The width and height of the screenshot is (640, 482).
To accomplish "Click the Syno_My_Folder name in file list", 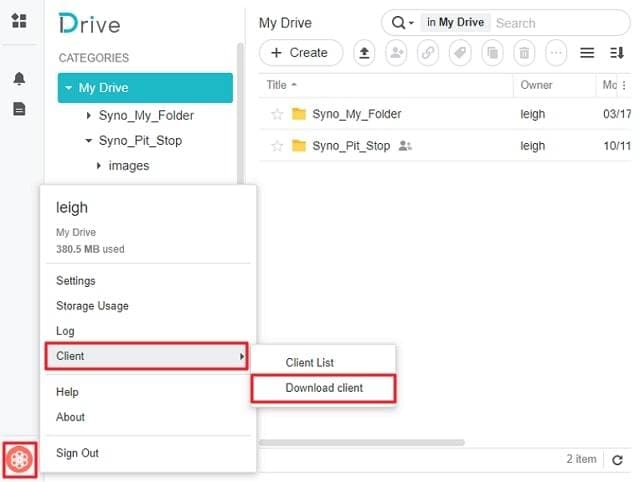I will point(357,114).
